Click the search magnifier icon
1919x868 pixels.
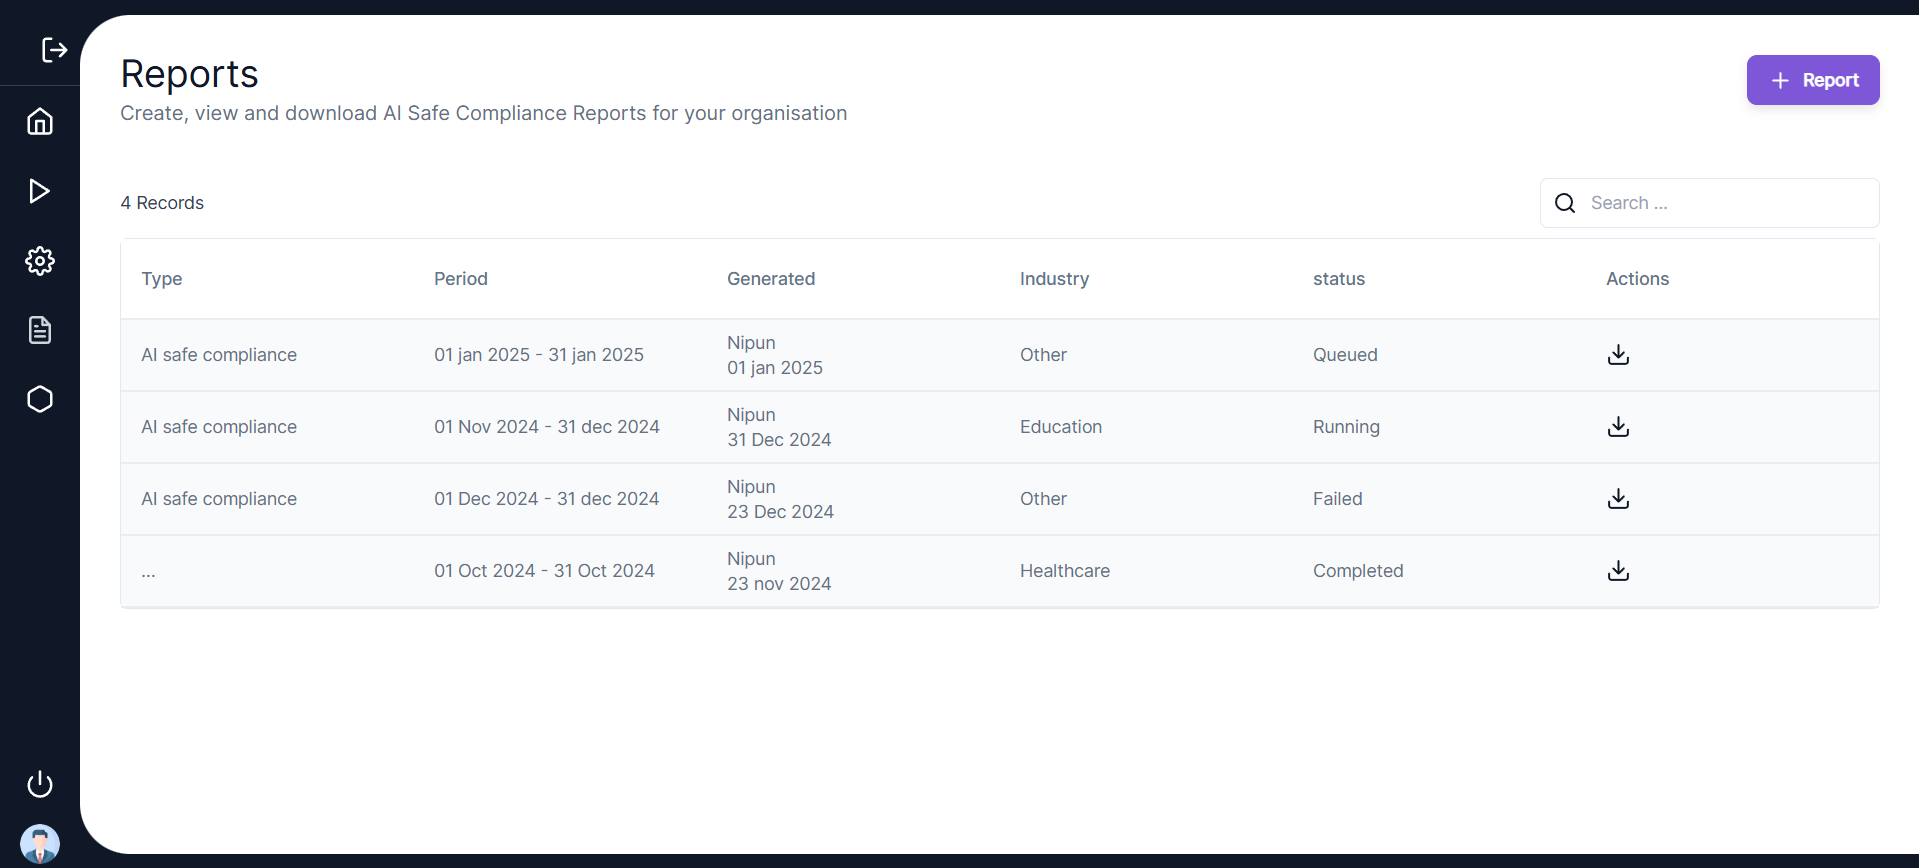[1565, 203]
